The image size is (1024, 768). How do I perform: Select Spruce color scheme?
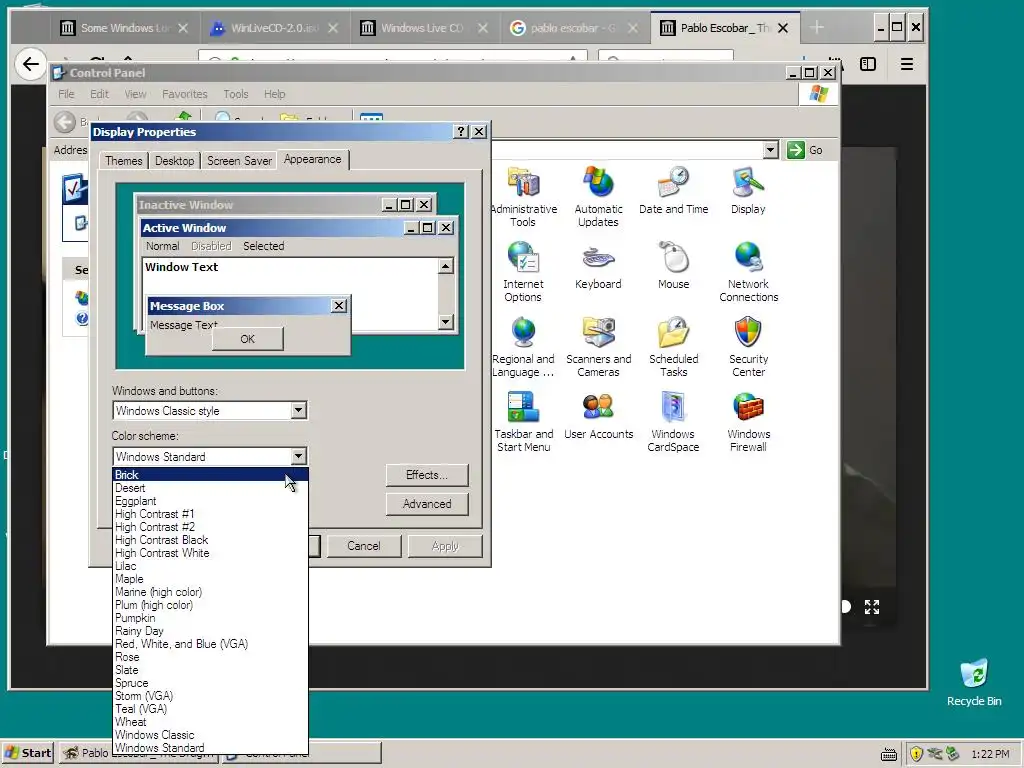pyautogui.click(x=210, y=683)
